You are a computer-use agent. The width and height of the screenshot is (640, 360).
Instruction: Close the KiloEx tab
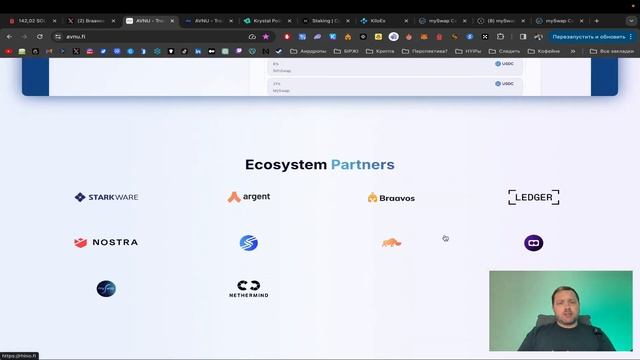[x=406, y=21]
